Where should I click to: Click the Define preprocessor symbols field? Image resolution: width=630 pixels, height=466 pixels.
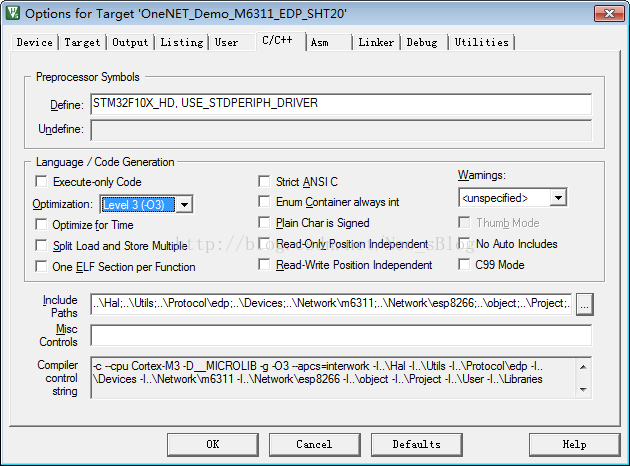[x=341, y=104]
